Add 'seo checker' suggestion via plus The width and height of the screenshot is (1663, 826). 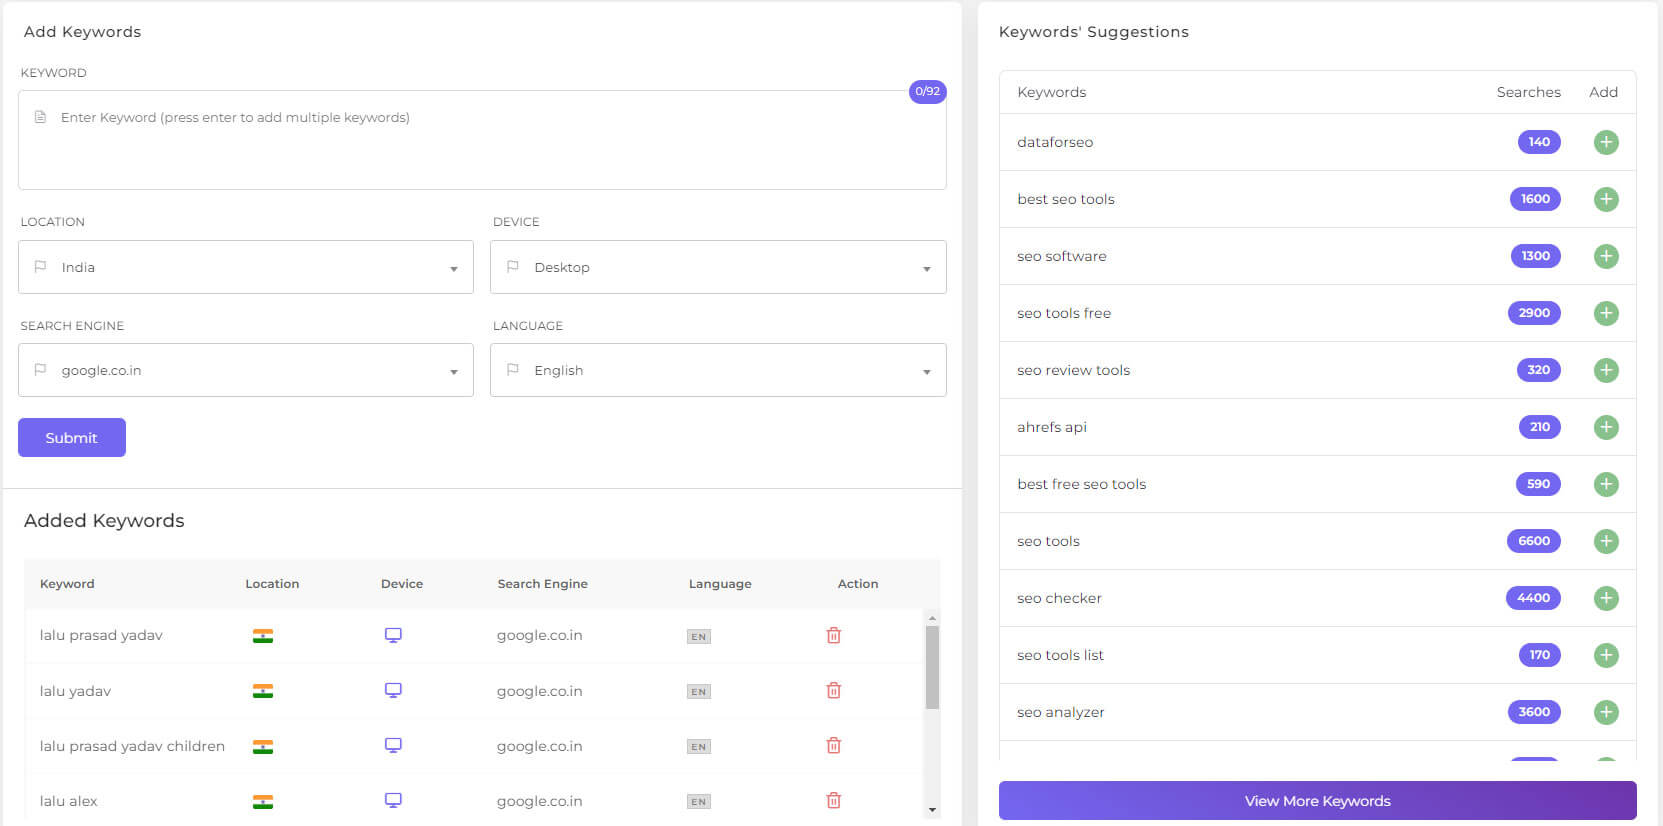[1605, 598]
